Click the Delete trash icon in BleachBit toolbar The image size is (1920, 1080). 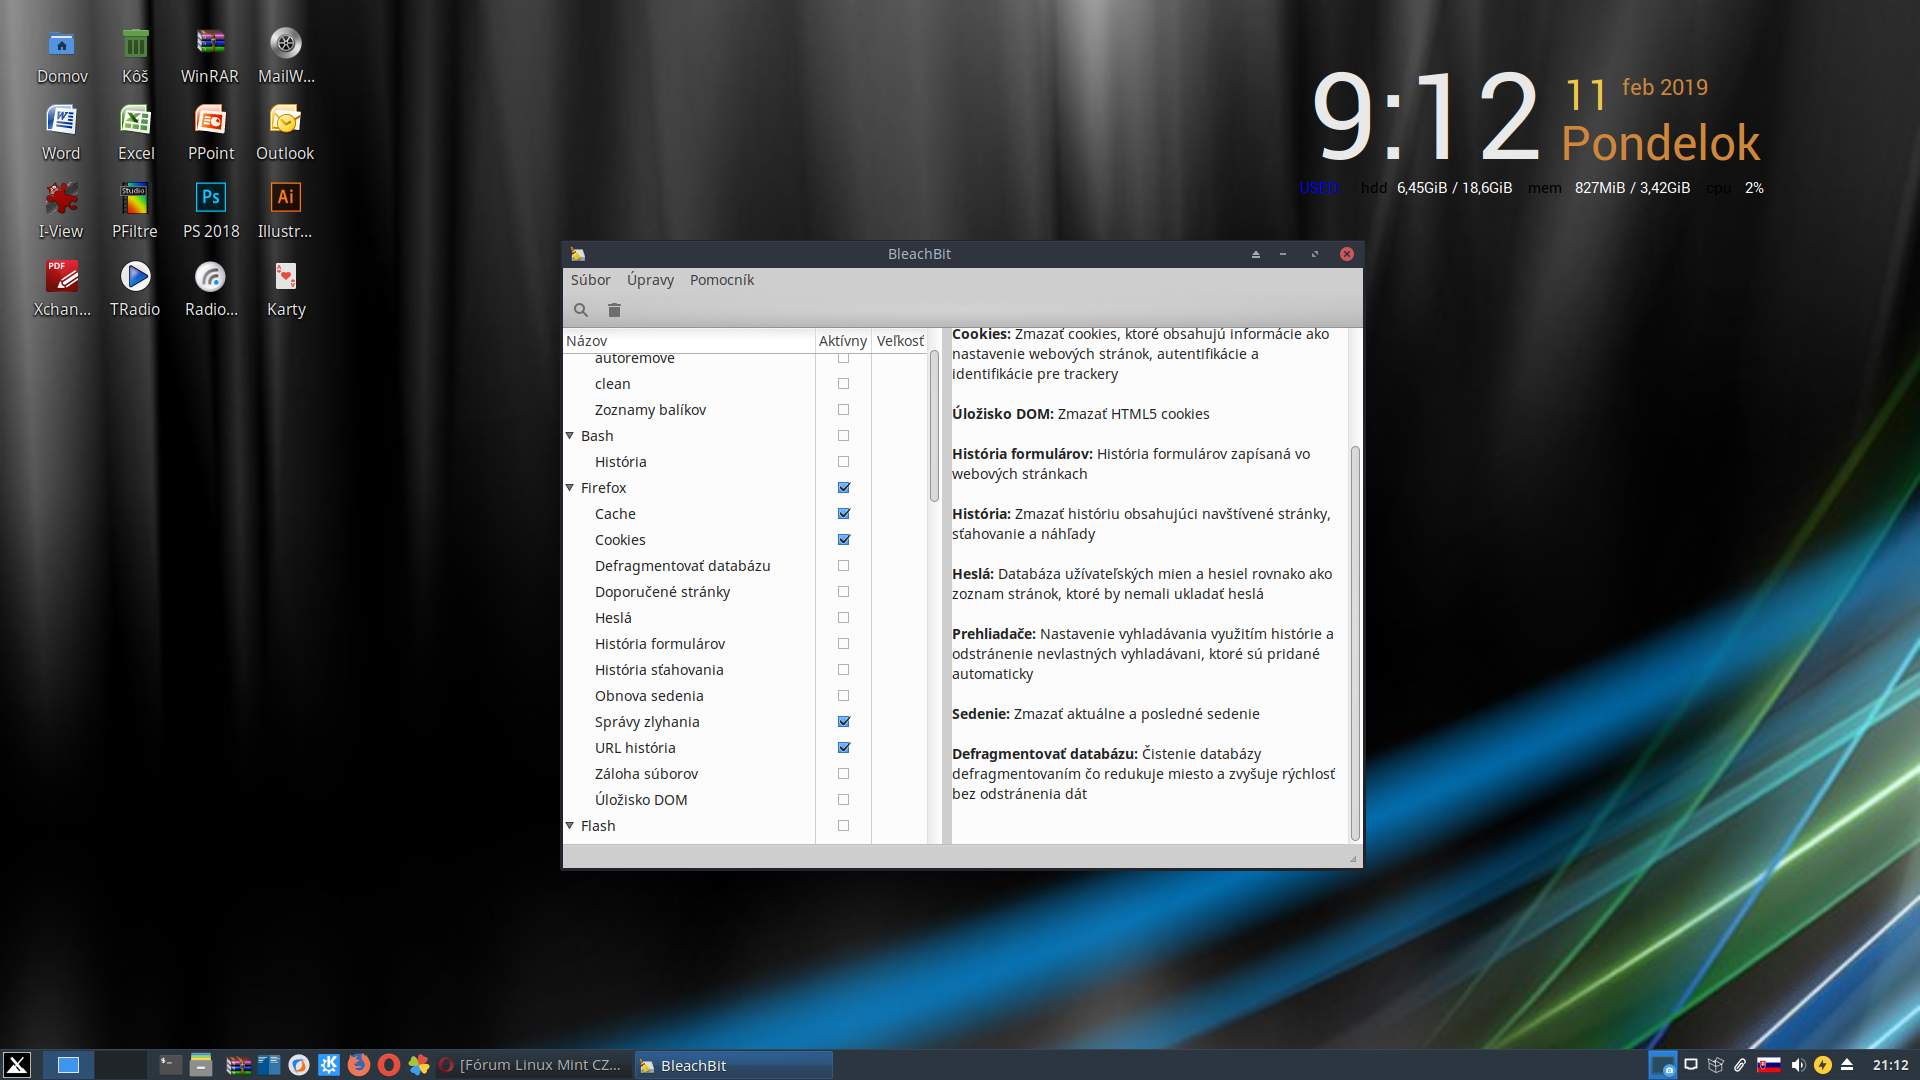point(614,310)
